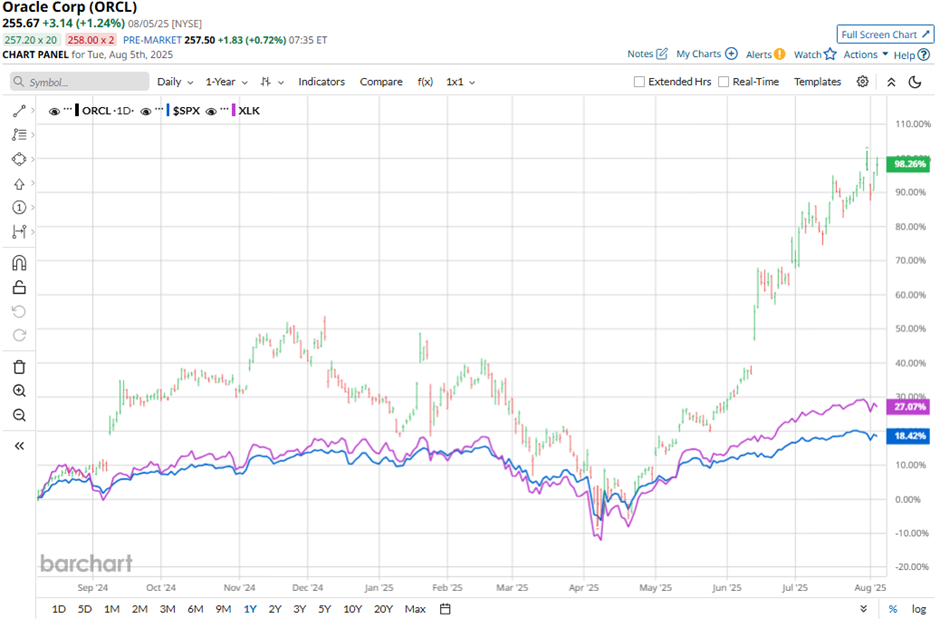Enable Extended Hrs checkbox
The image size is (940, 619).
pos(639,81)
